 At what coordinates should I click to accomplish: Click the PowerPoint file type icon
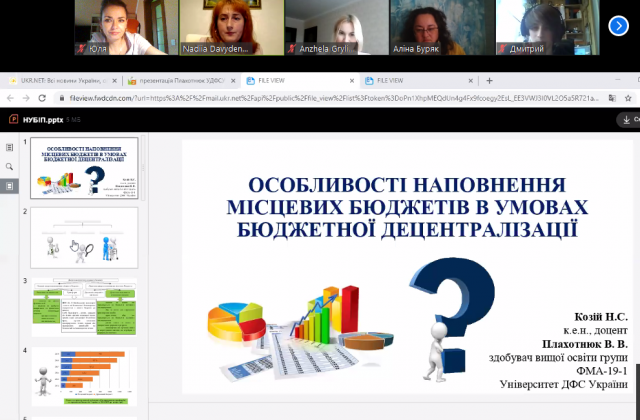point(13,119)
